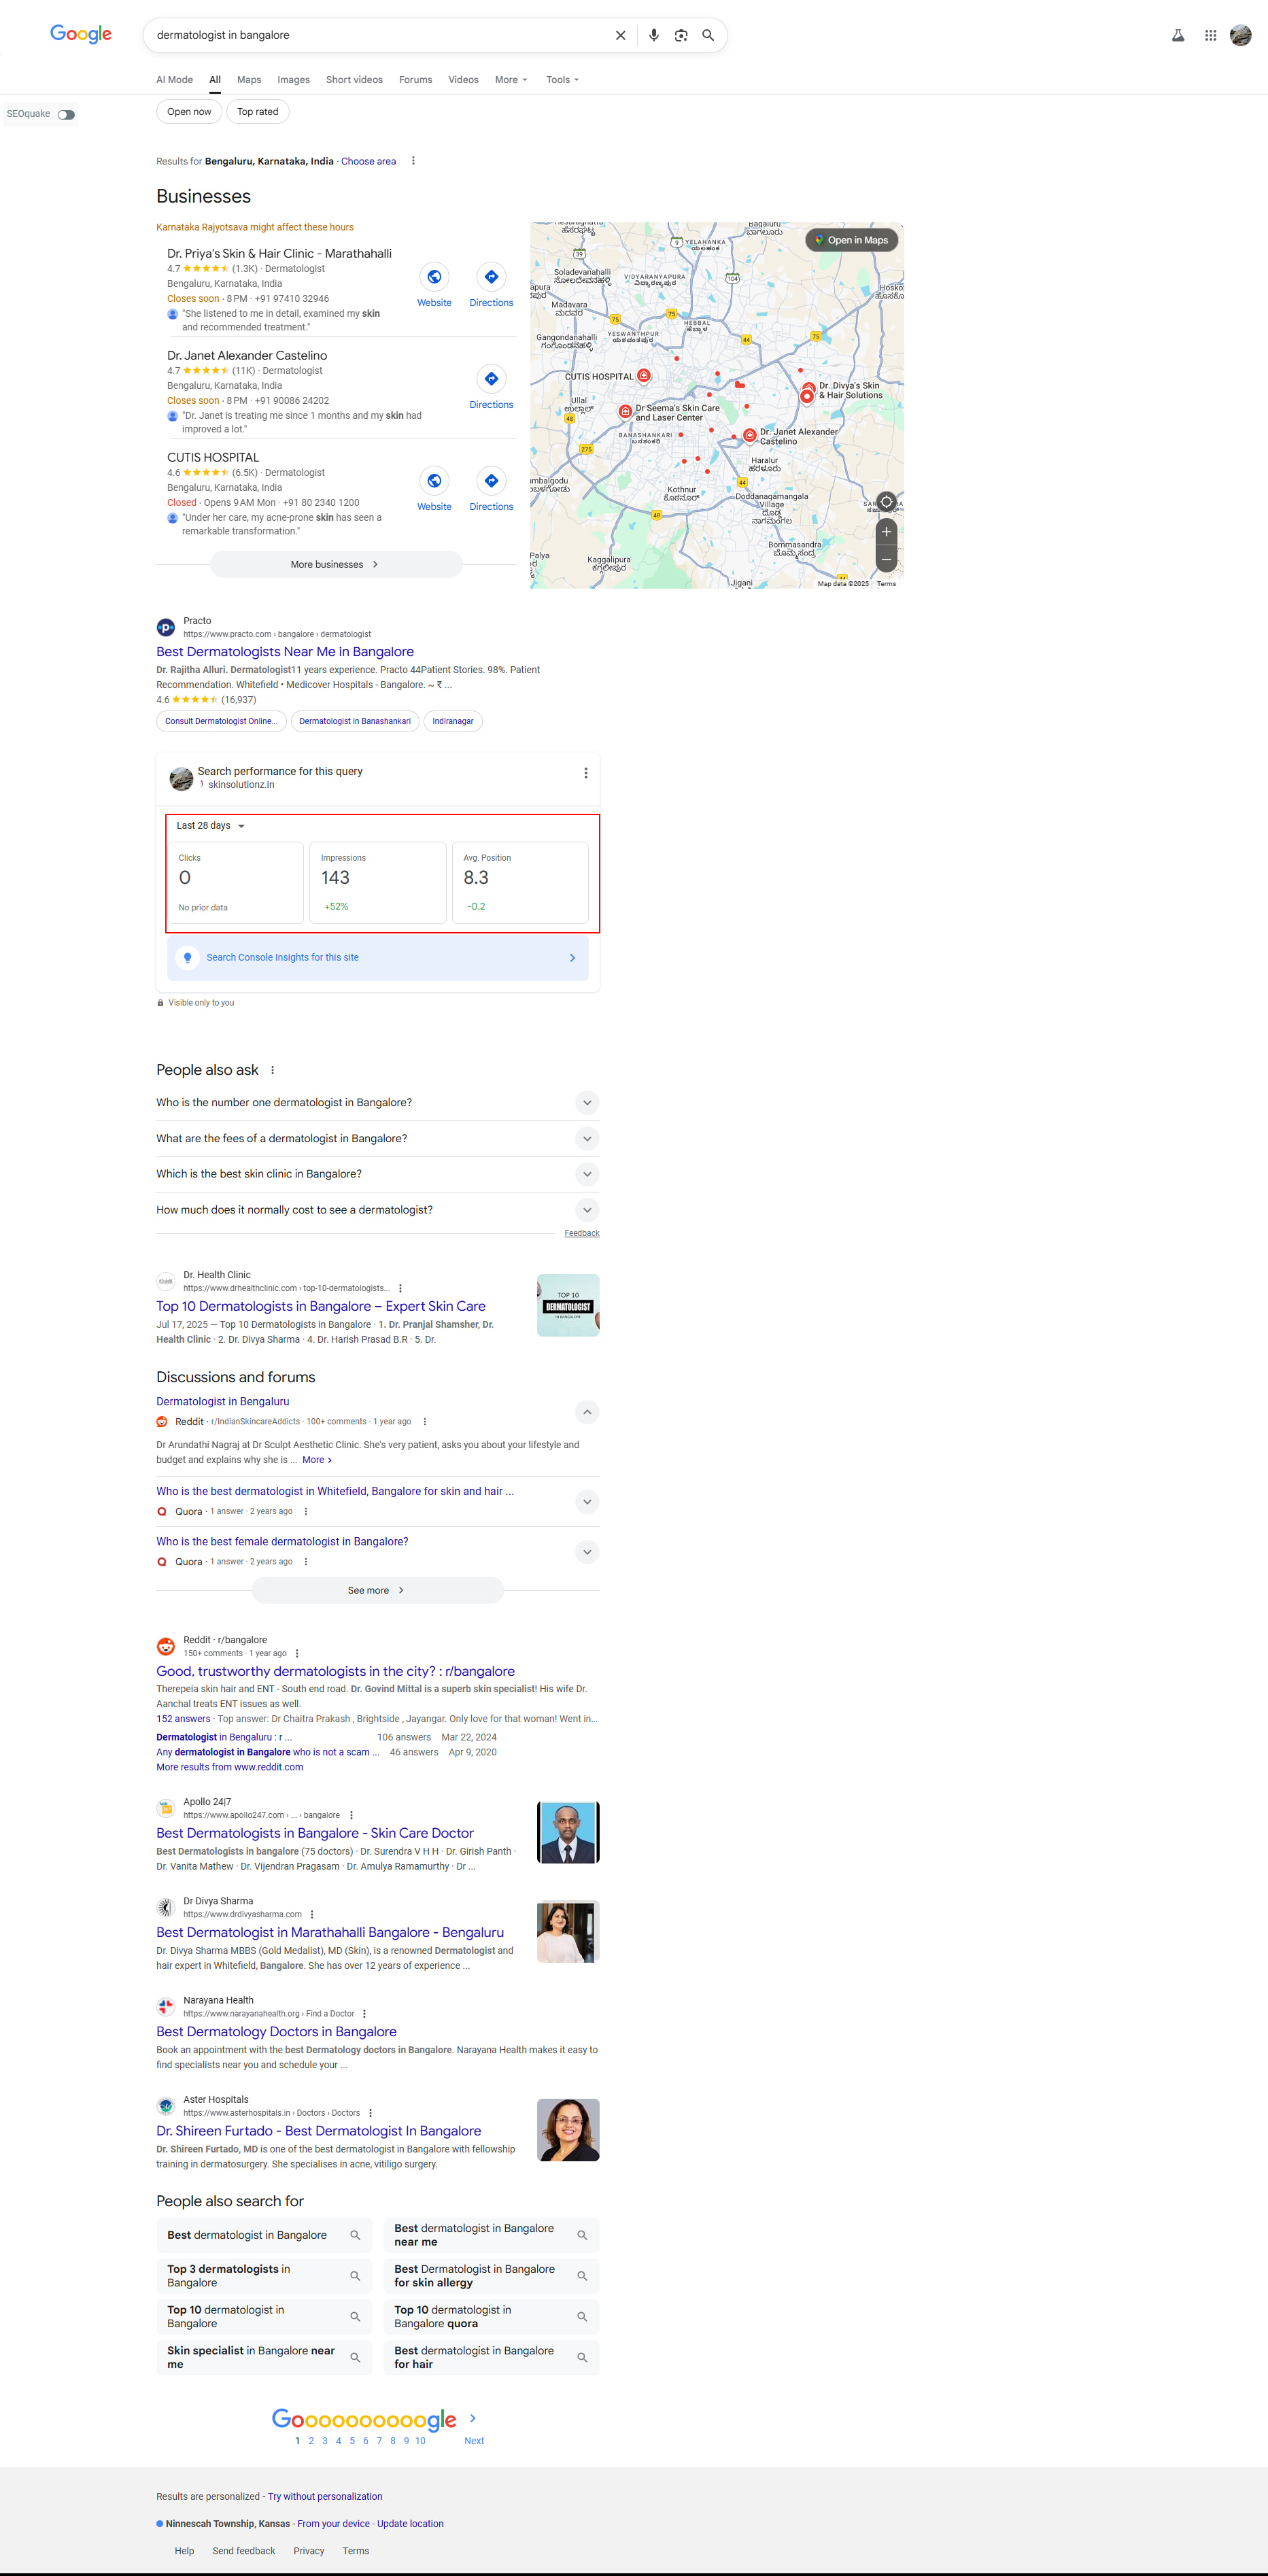
Task: Expand the best female dermatologist Quora discussion
Action: click(587, 1552)
